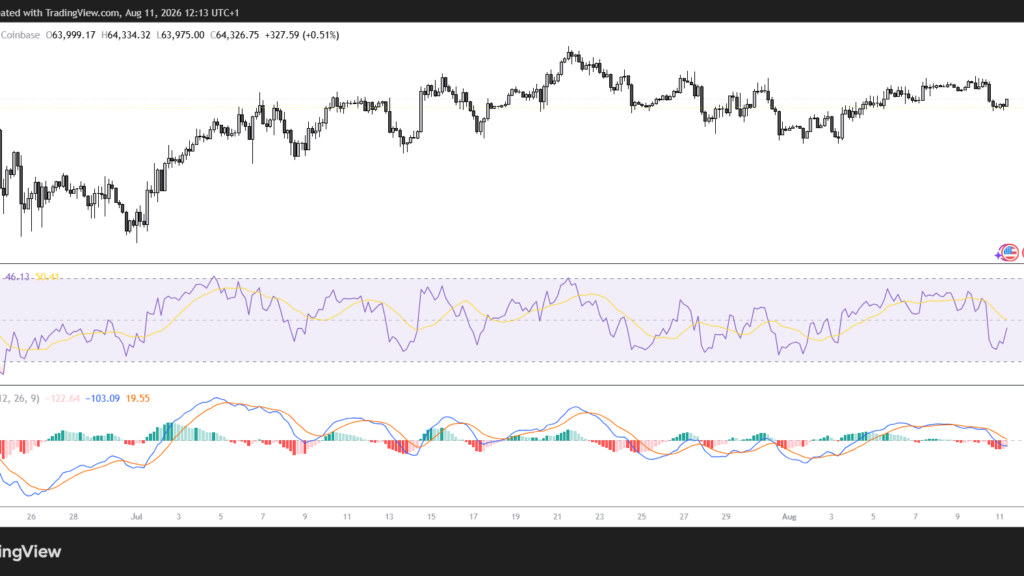The image size is (1024, 576).
Task: Click the 21 date label on time axis
Action: 557,517
